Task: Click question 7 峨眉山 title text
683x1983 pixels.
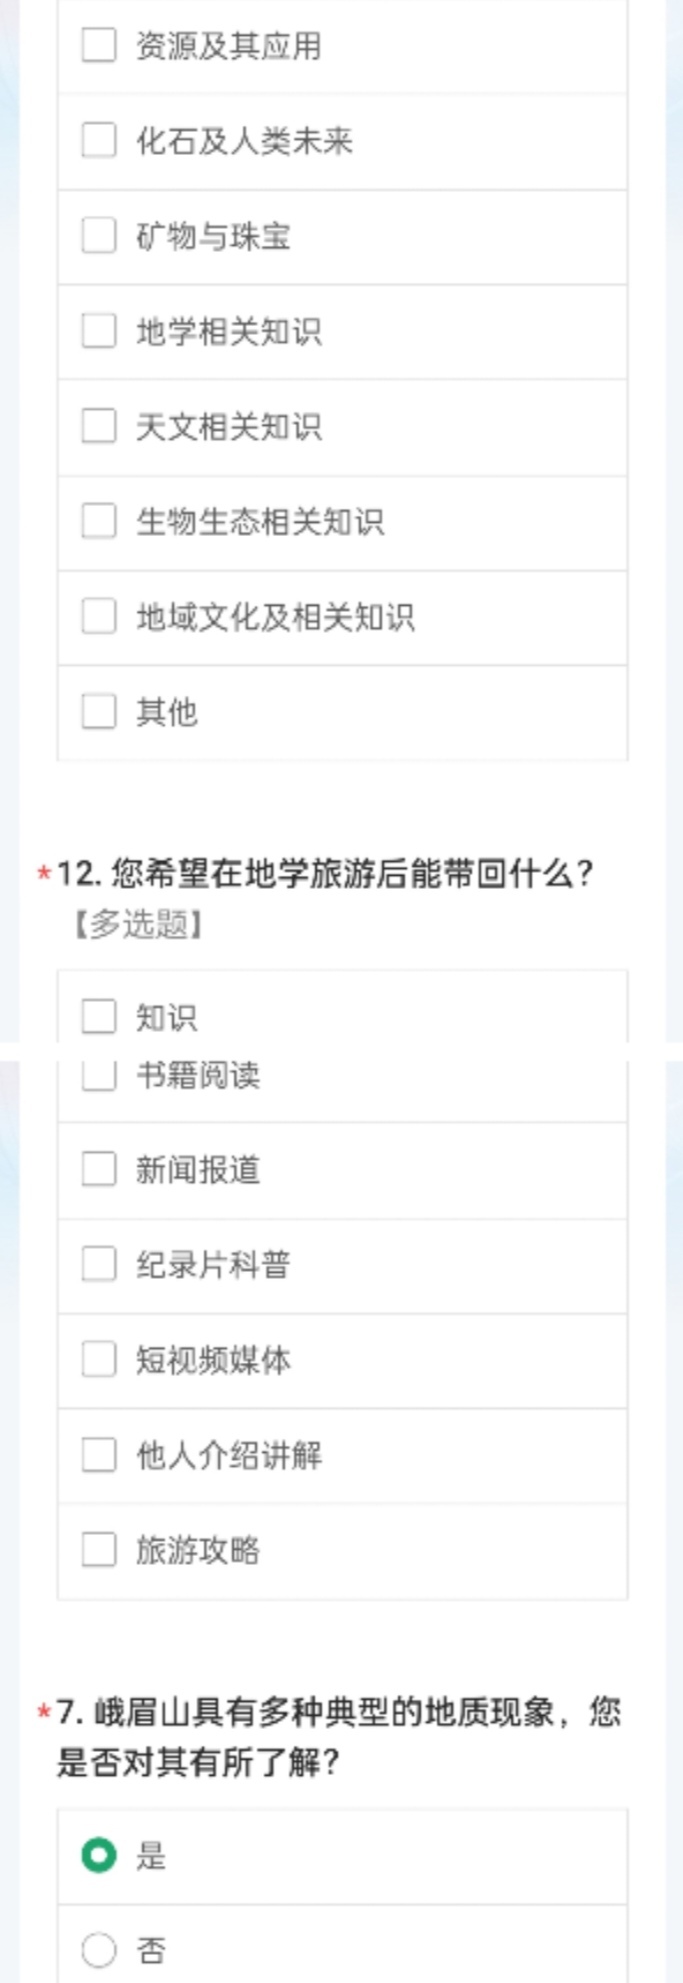Action: point(338,1737)
